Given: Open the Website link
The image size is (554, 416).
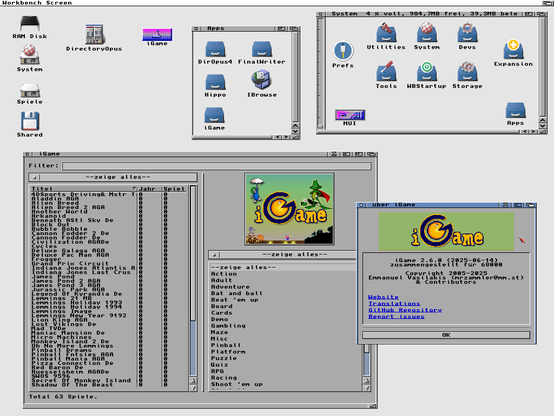Looking at the screenshot, I should (383, 297).
